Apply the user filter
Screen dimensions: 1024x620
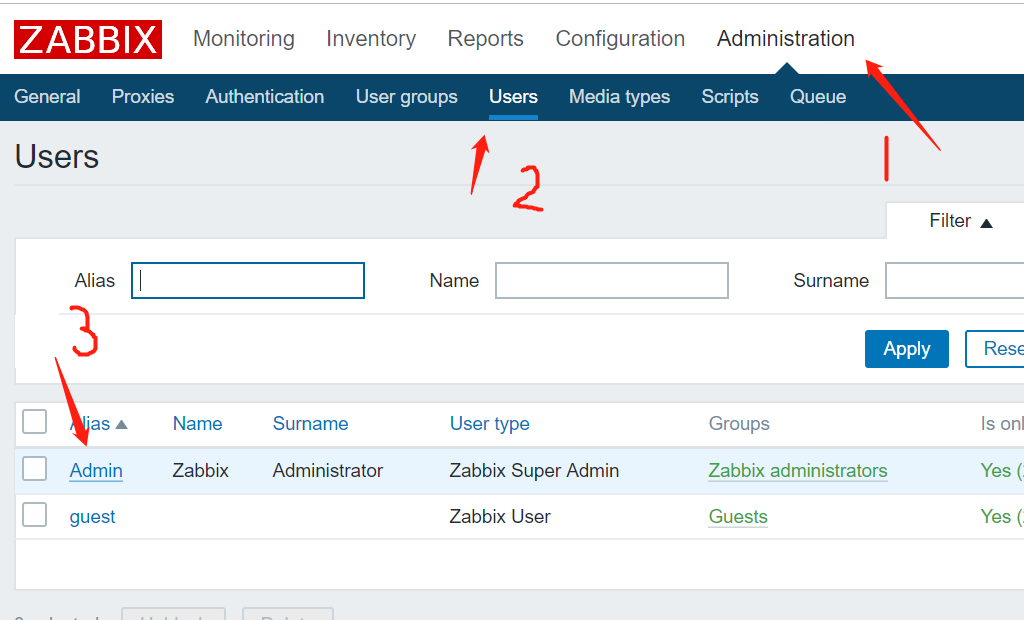[906, 349]
